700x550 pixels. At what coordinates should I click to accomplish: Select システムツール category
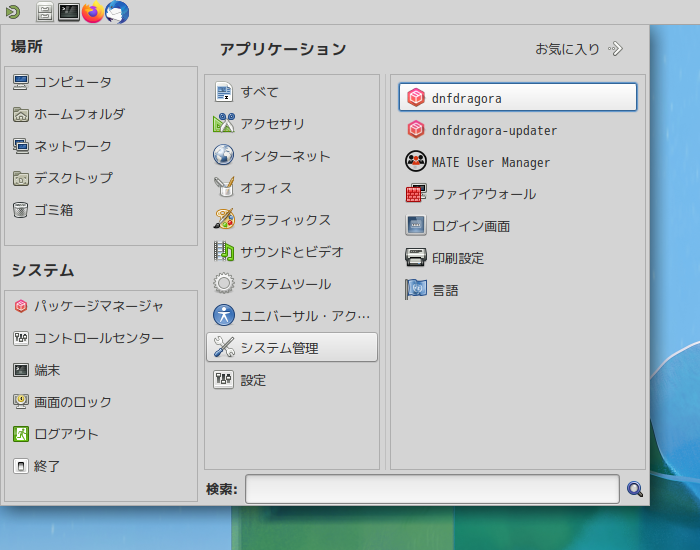click(x=292, y=284)
